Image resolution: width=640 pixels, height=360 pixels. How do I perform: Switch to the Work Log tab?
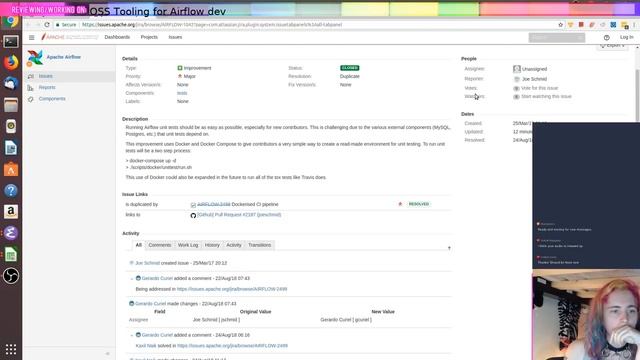point(188,245)
